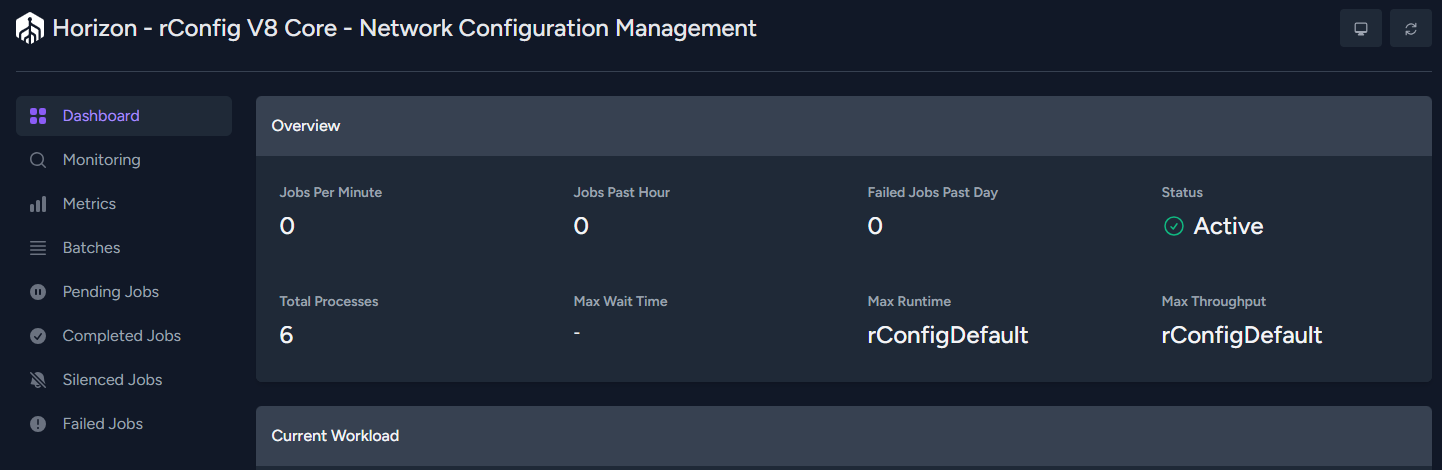
Task: Click the Failed Jobs Past Day value 0
Action: pos(875,227)
